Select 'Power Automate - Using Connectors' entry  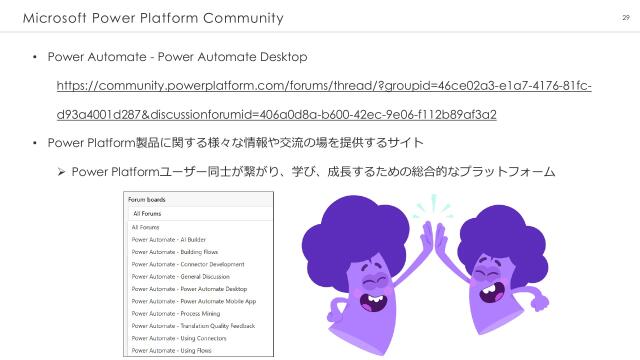(x=179, y=338)
